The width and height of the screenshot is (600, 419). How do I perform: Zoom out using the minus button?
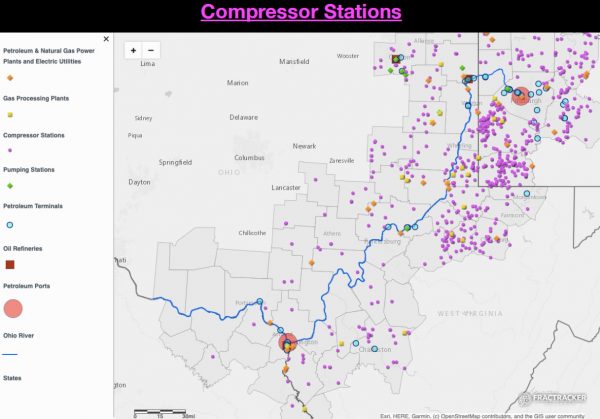point(150,49)
